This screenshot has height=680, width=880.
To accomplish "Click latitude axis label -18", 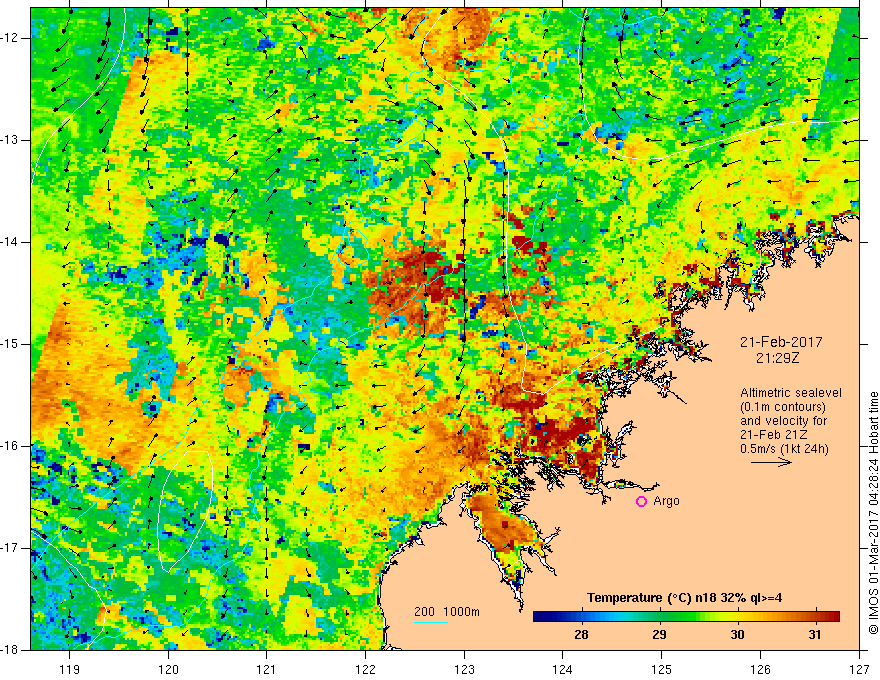I will click(11, 650).
